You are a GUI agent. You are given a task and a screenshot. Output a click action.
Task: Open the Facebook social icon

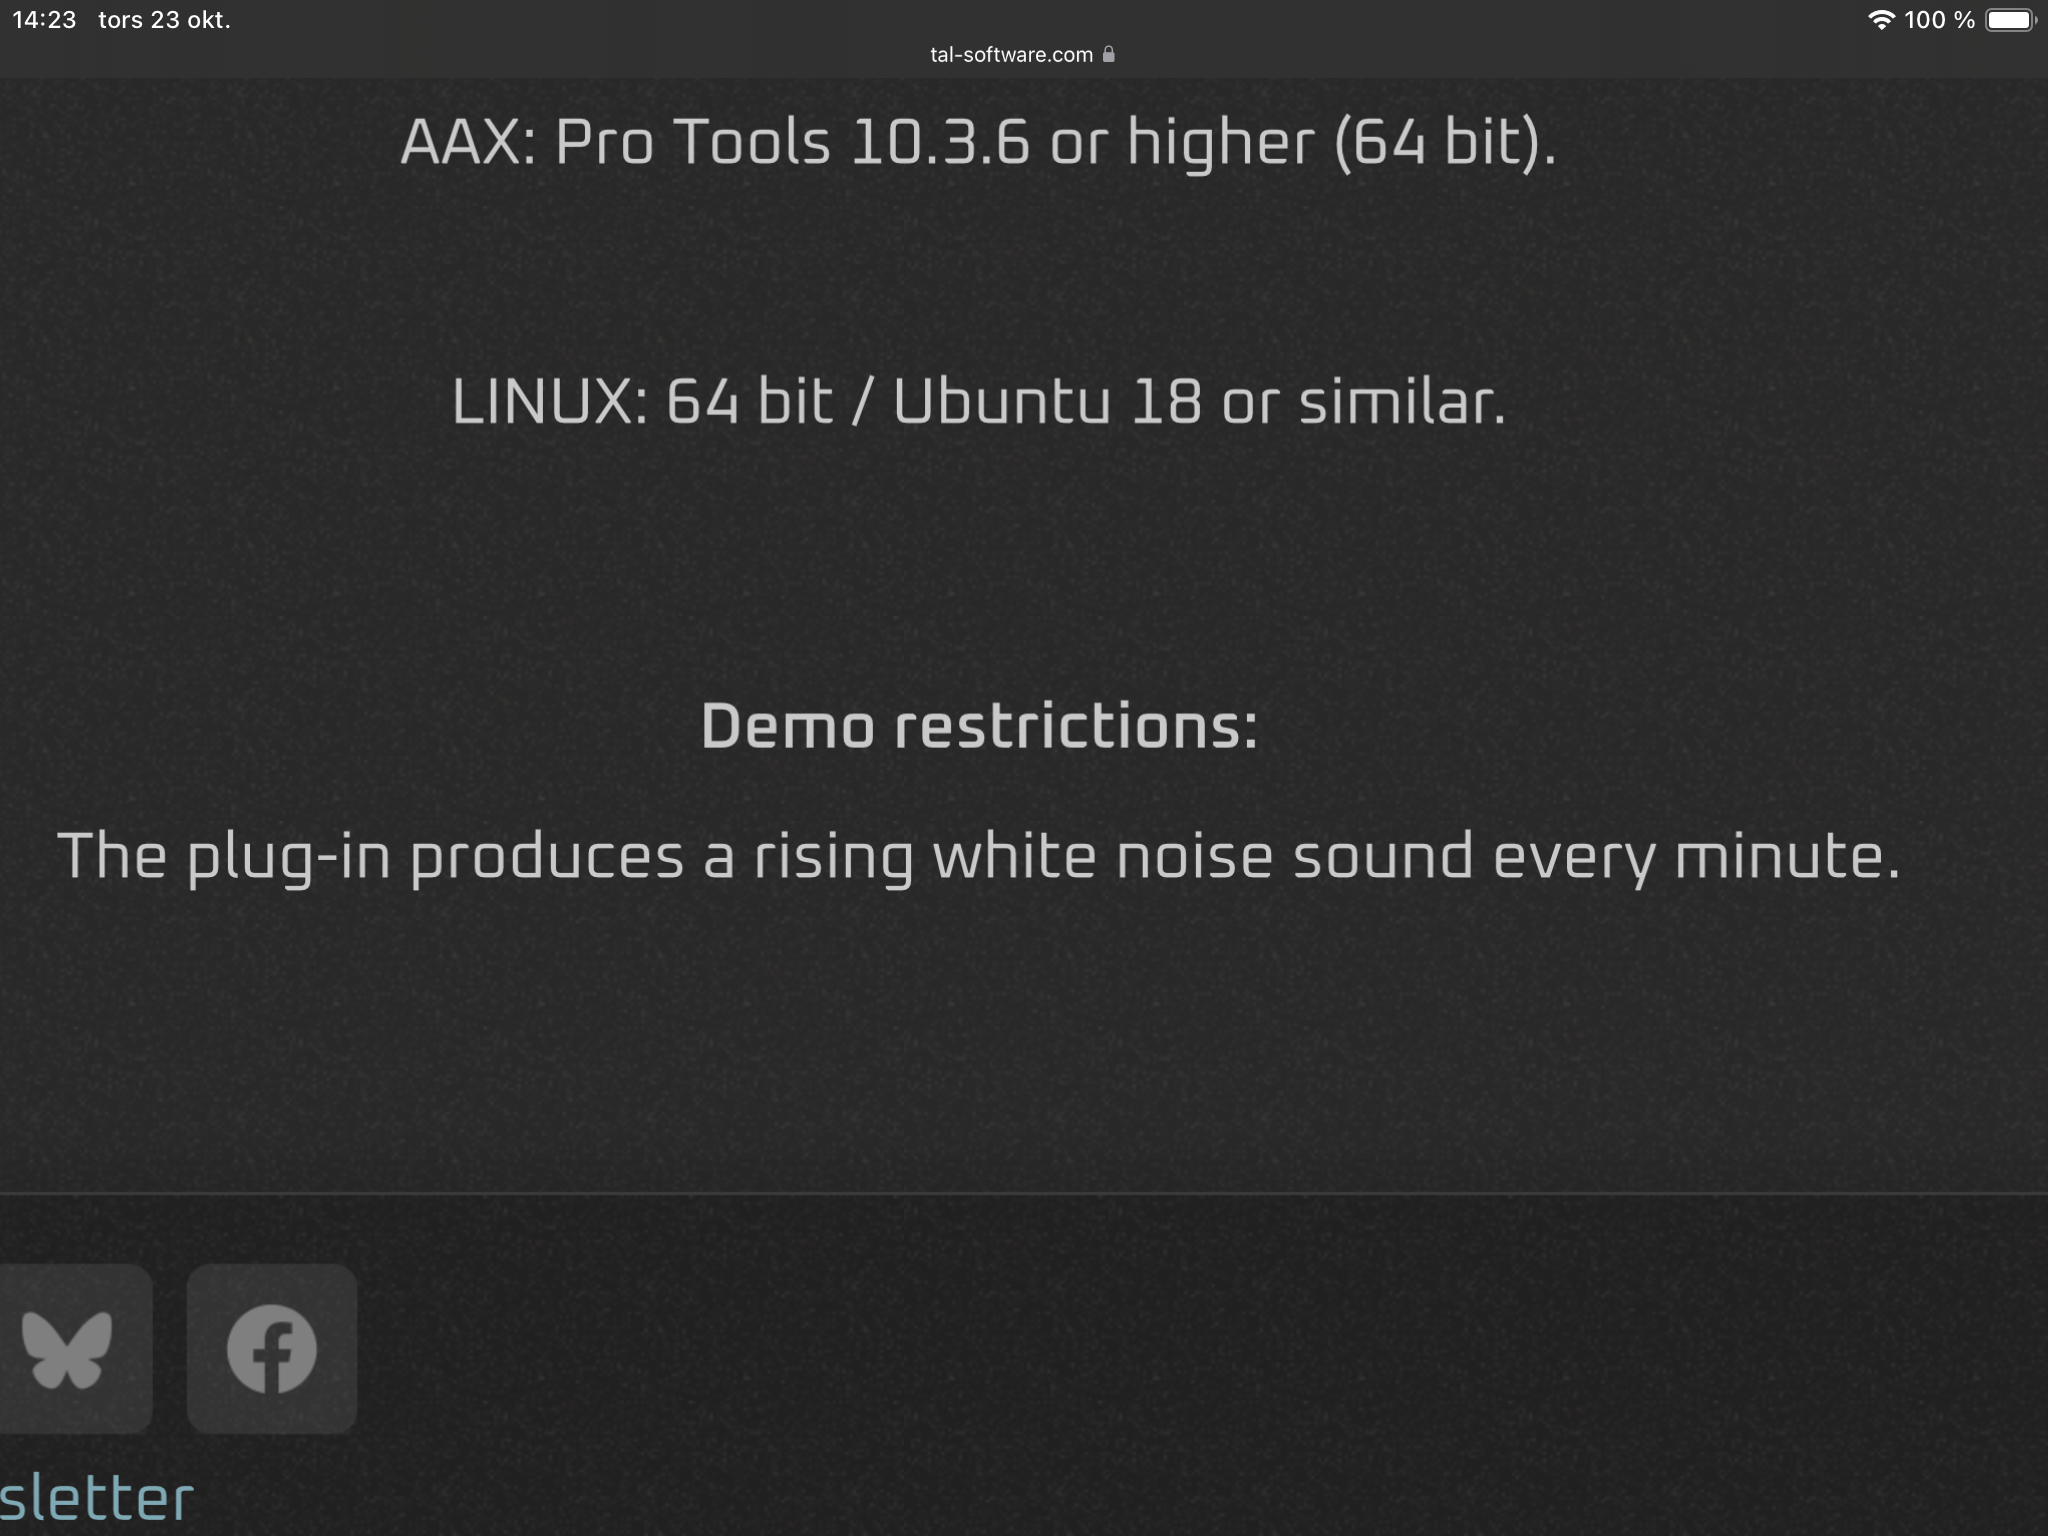click(272, 1349)
